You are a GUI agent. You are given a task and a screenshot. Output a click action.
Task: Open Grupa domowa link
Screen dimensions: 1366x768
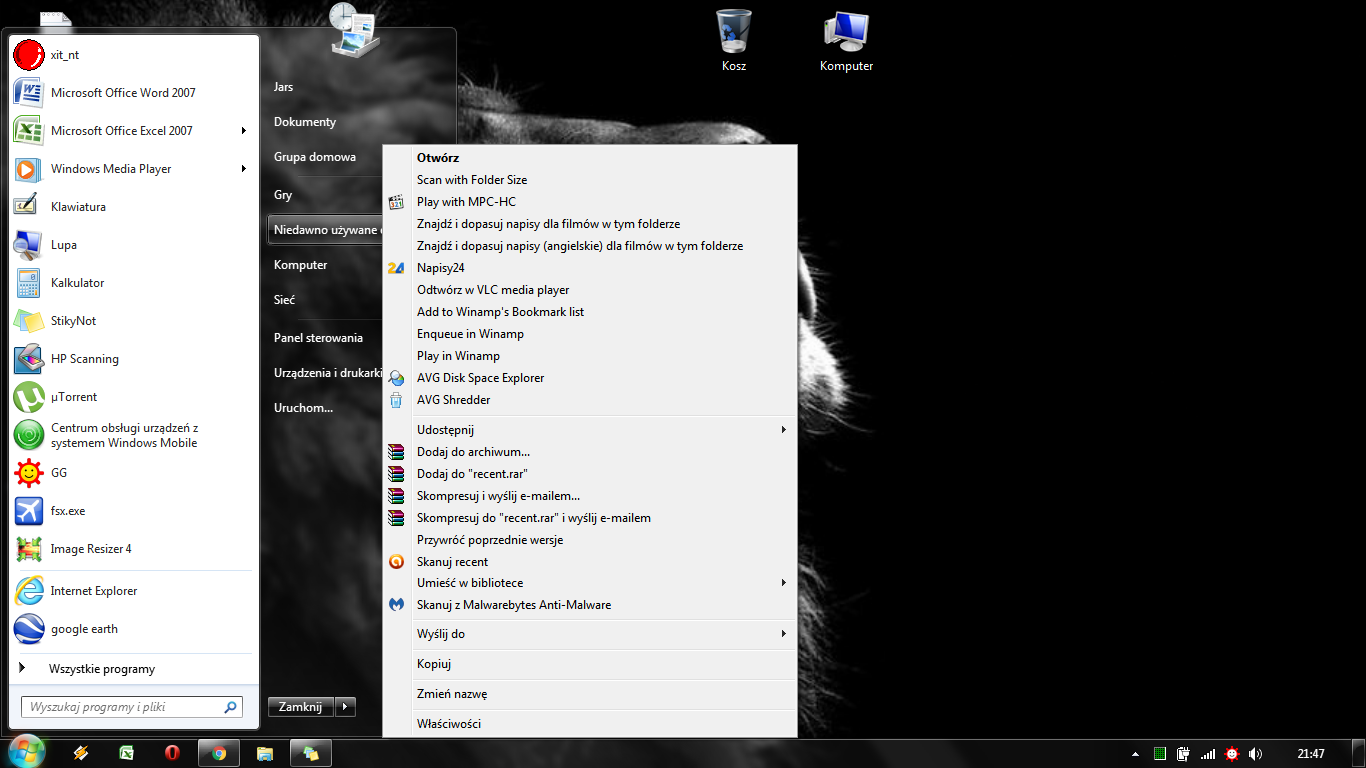(315, 157)
